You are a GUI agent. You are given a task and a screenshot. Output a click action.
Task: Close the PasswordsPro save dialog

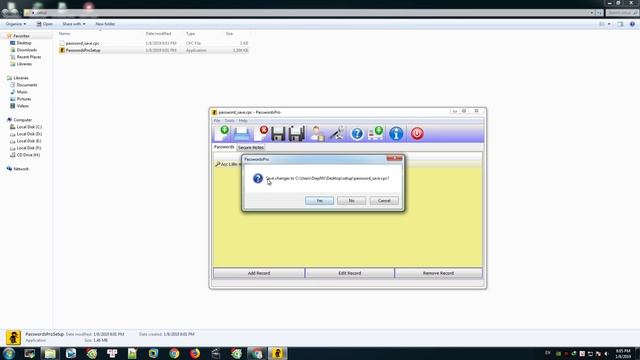point(394,158)
